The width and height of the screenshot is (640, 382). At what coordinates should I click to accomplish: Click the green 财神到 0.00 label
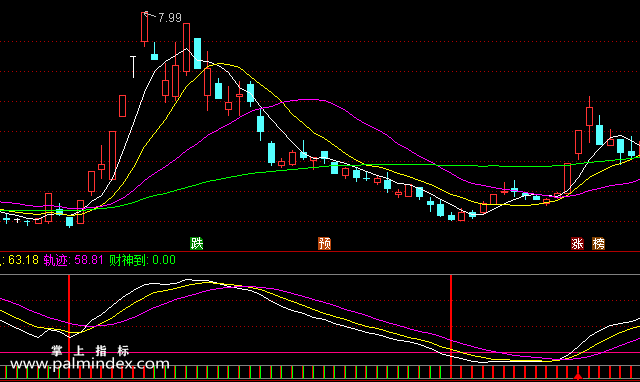click(142, 260)
